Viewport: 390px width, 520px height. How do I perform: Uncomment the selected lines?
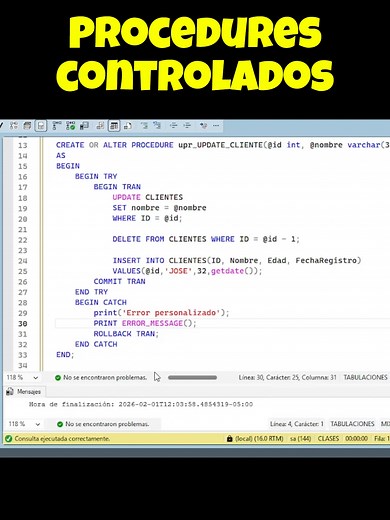tap(157, 126)
